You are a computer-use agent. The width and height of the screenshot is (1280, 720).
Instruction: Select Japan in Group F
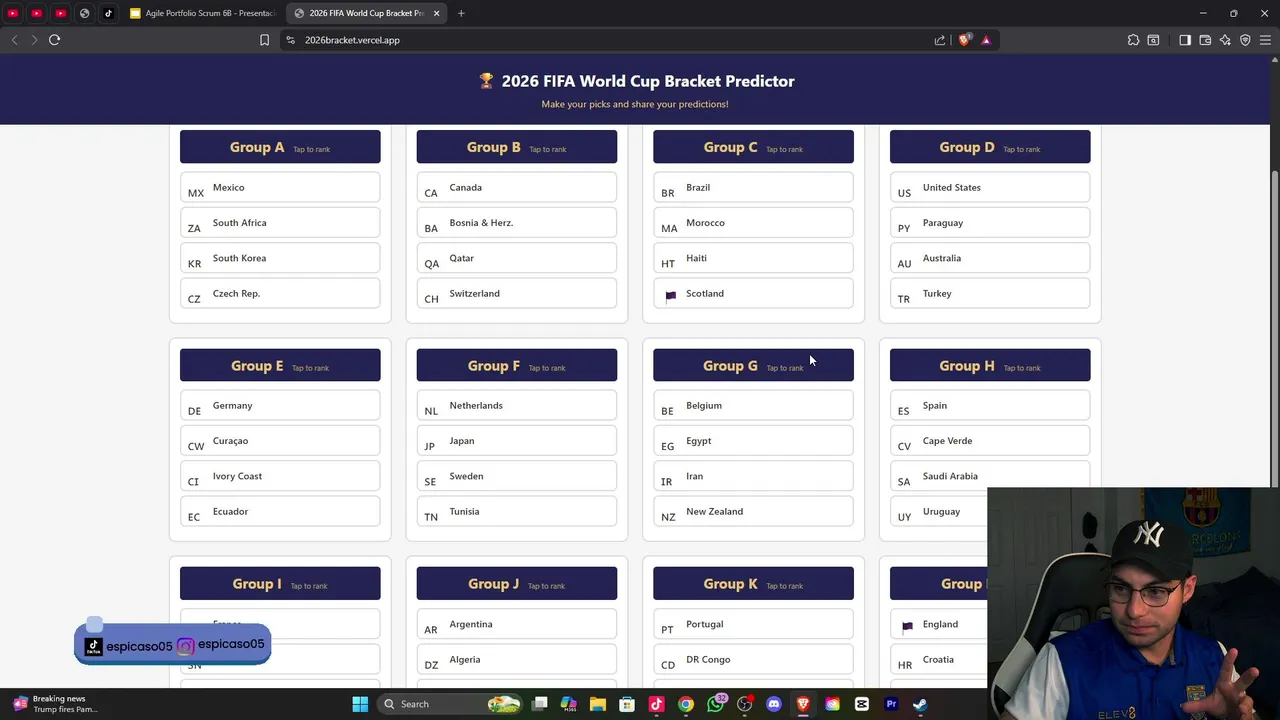tap(517, 441)
